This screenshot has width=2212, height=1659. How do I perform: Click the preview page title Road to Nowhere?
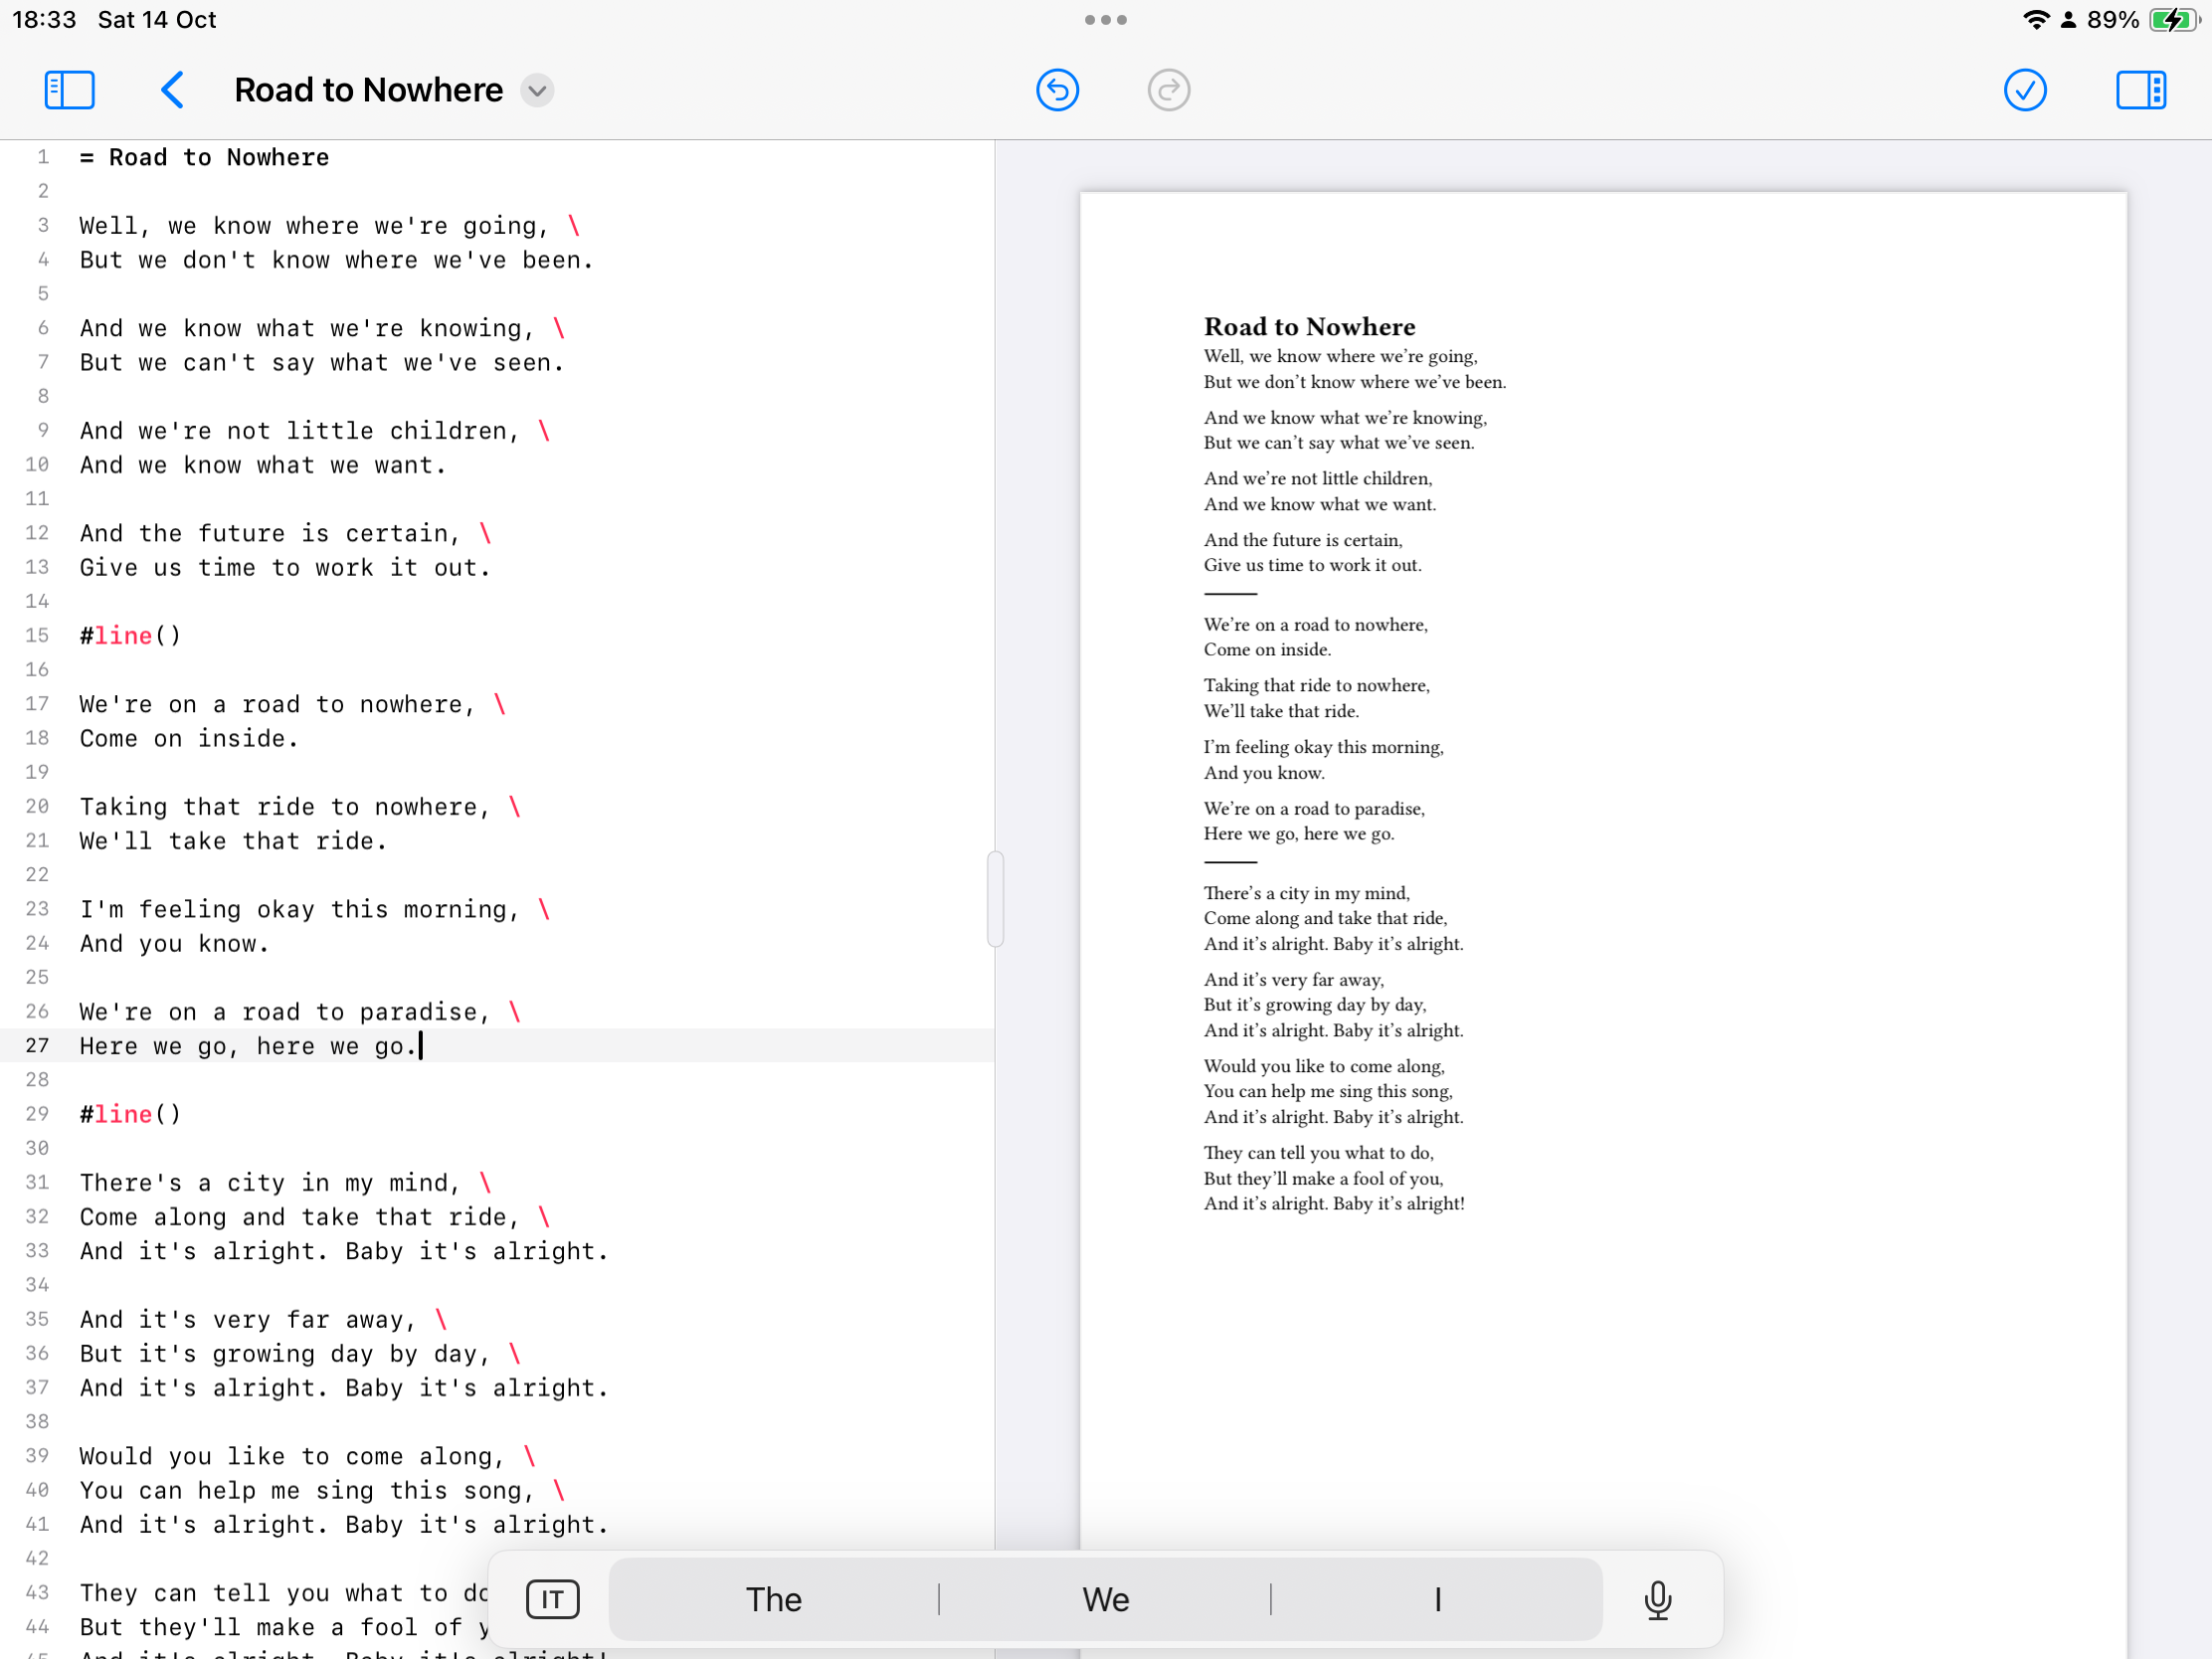pos(1309,327)
